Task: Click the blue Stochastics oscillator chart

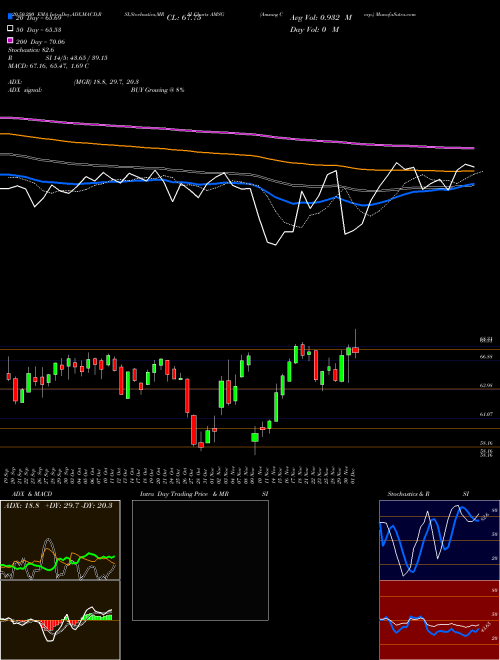Action: coord(439,540)
